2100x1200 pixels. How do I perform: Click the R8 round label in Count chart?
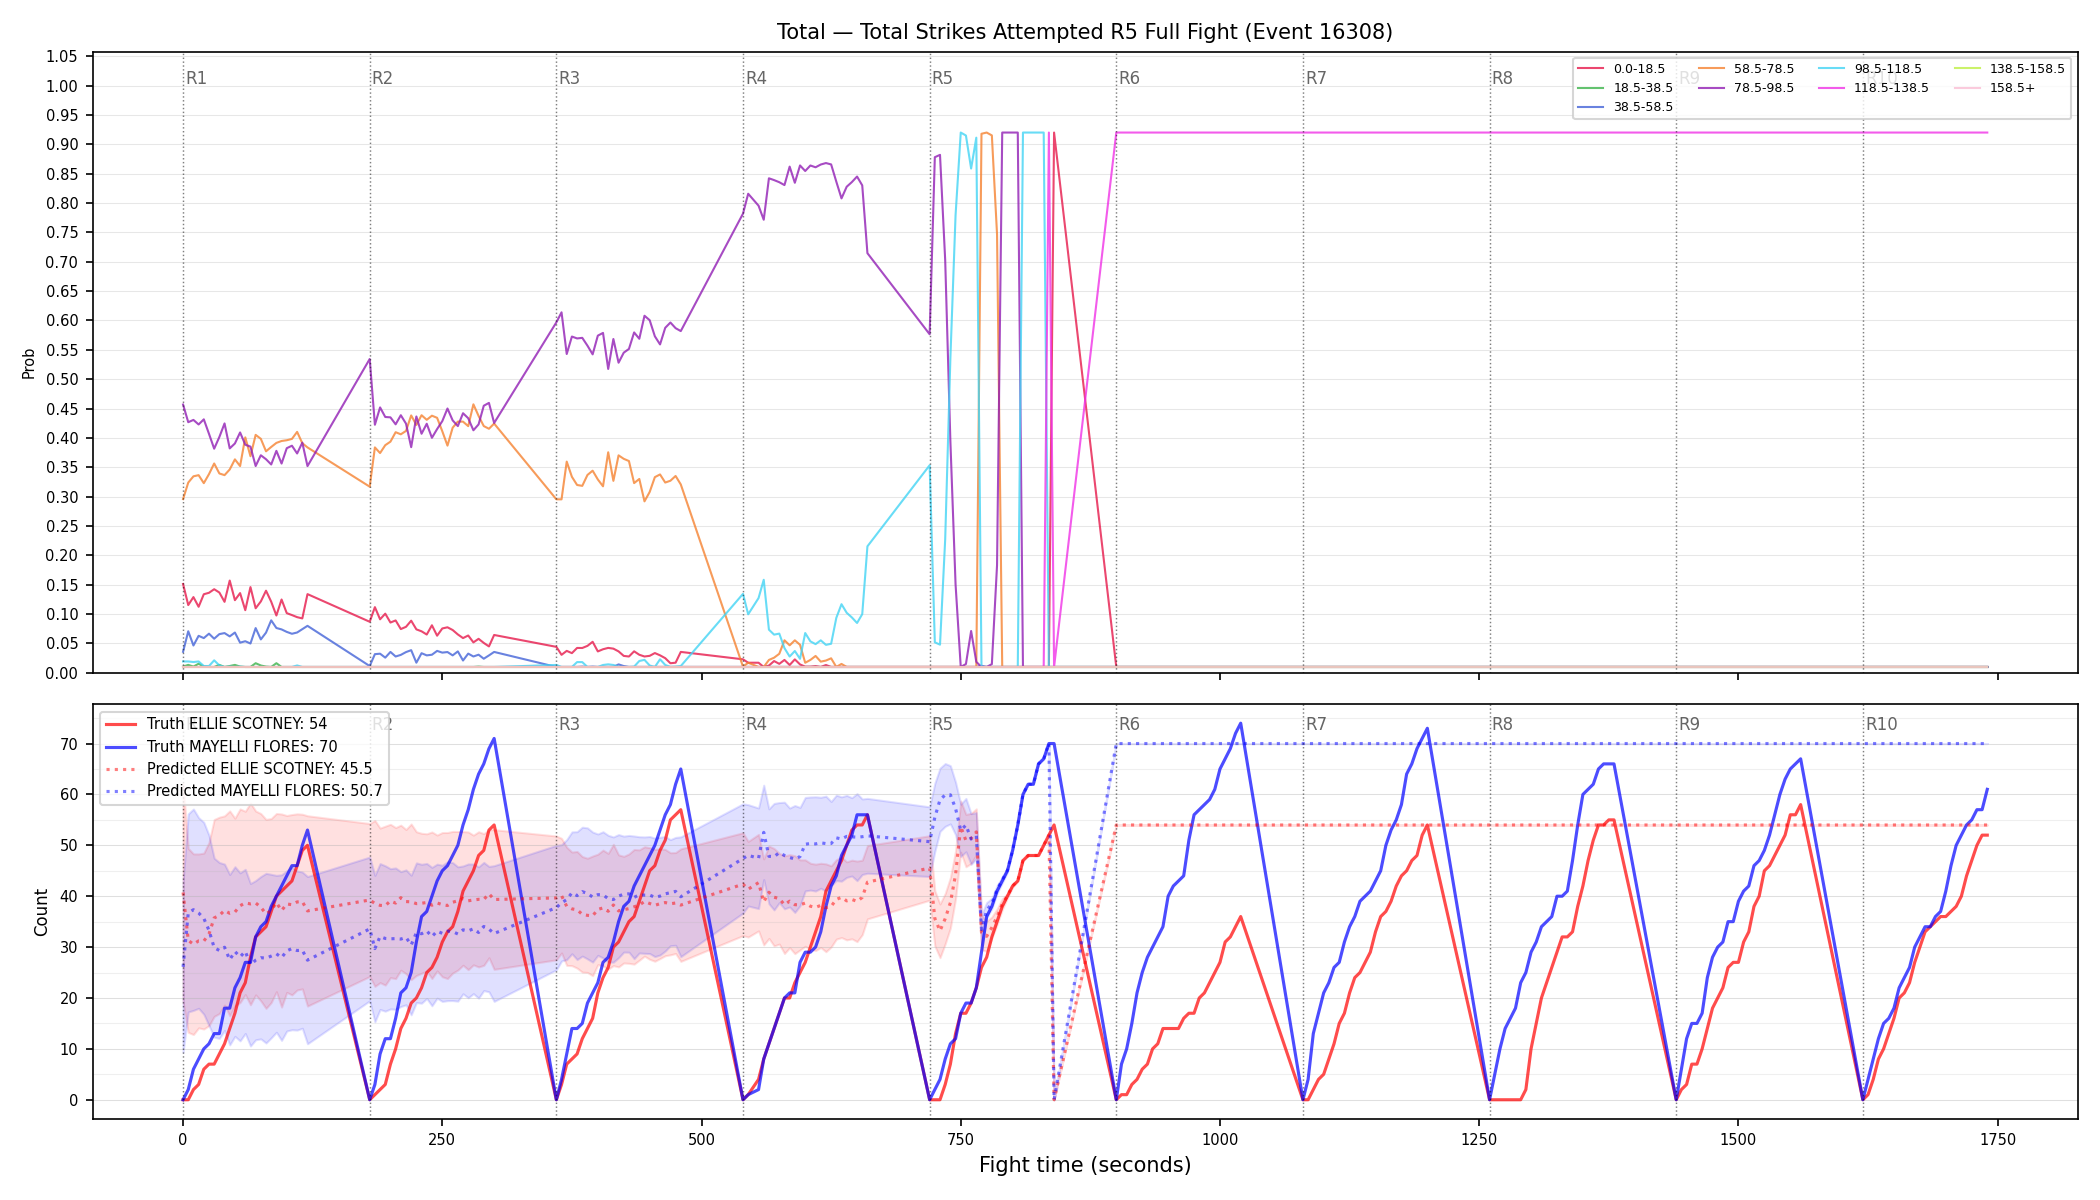click(x=1502, y=724)
